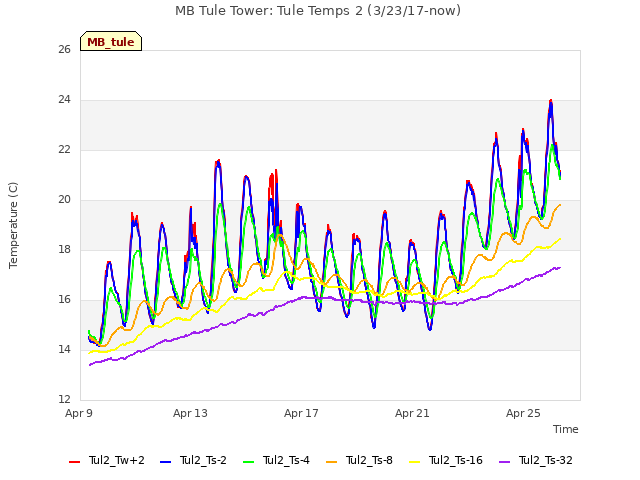Click the Temperature (C) axis label

[x=13, y=225]
